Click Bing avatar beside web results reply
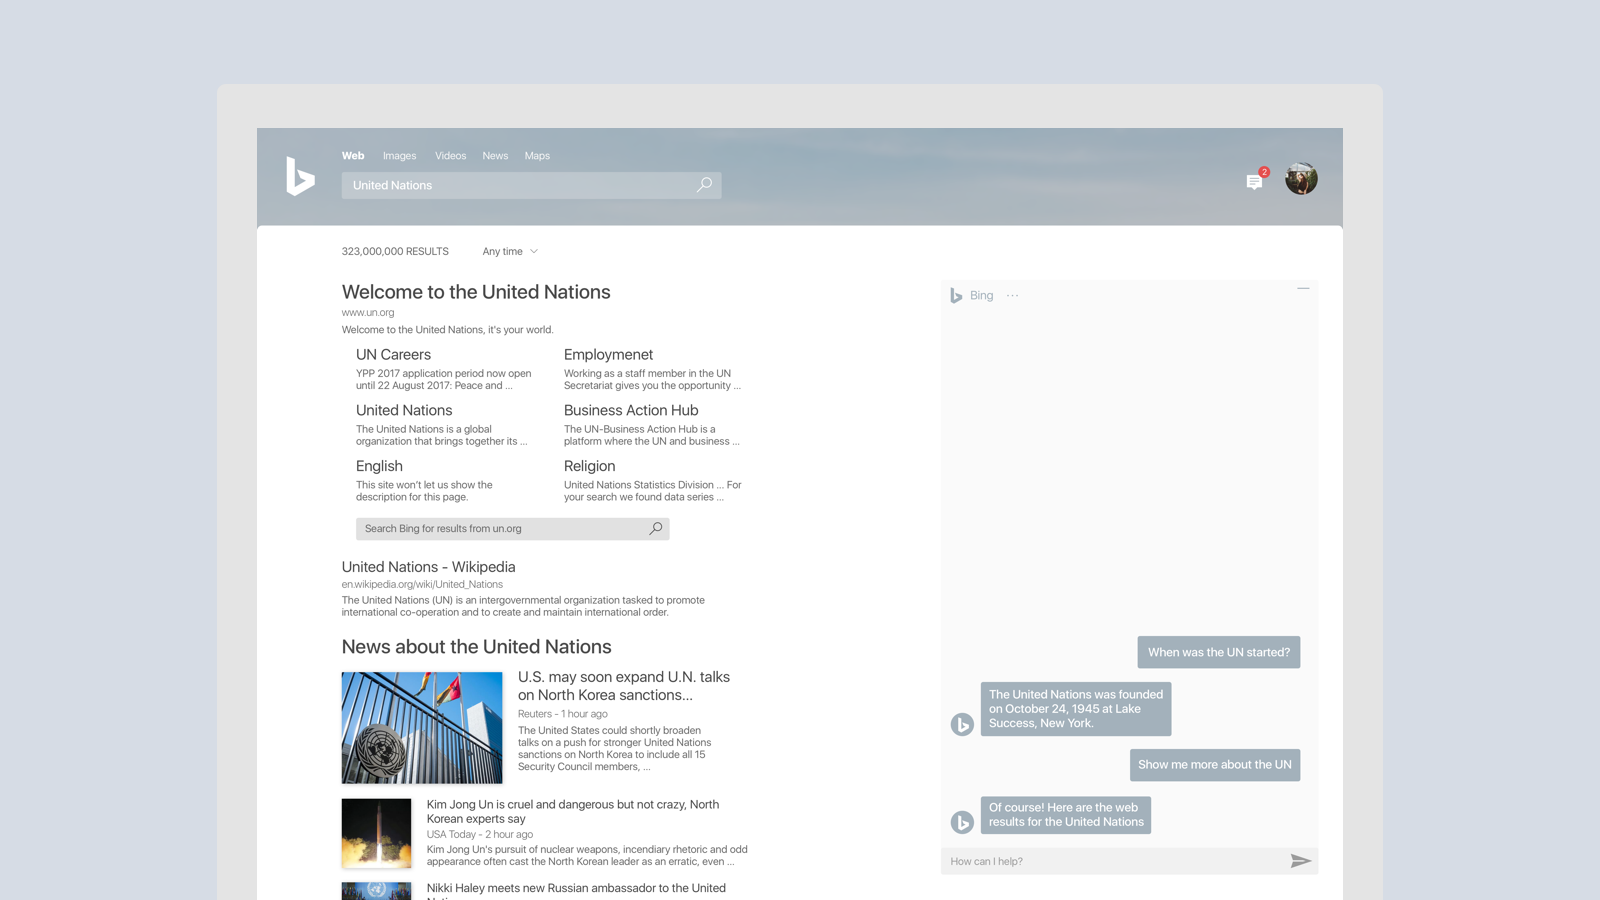The image size is (1600, 900). 962,822
